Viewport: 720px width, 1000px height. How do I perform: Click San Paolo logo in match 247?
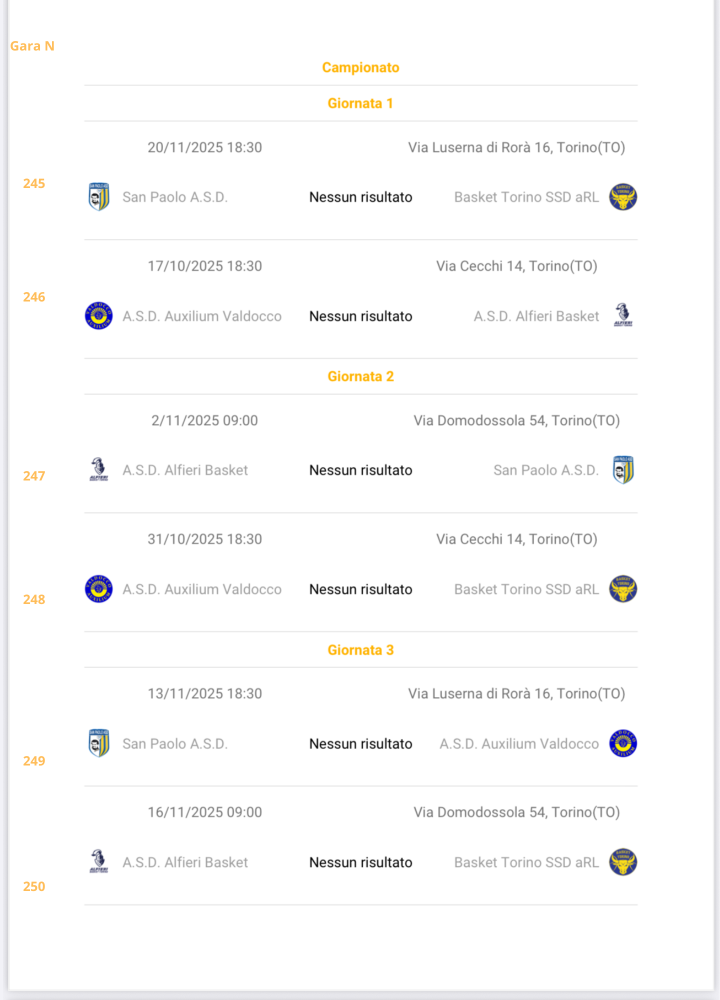coord(623,470)
